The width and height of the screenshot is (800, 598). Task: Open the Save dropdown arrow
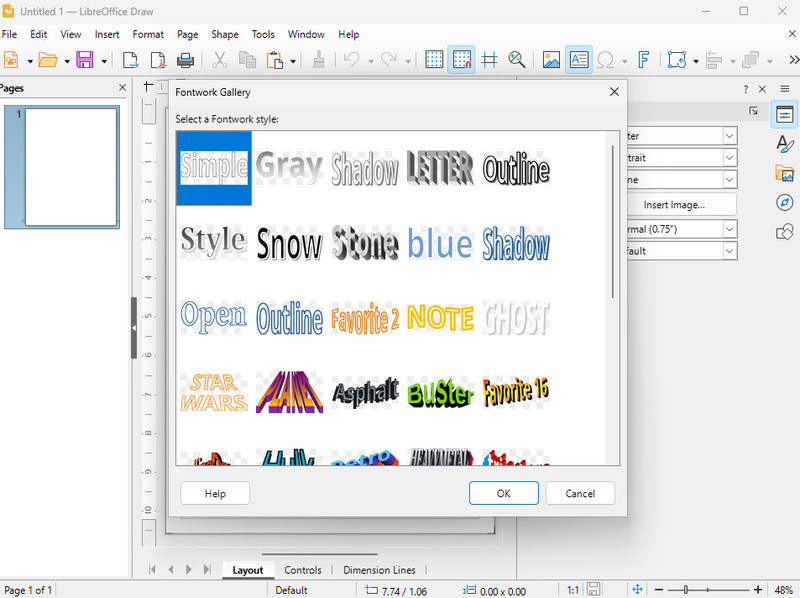click(104, 61)
